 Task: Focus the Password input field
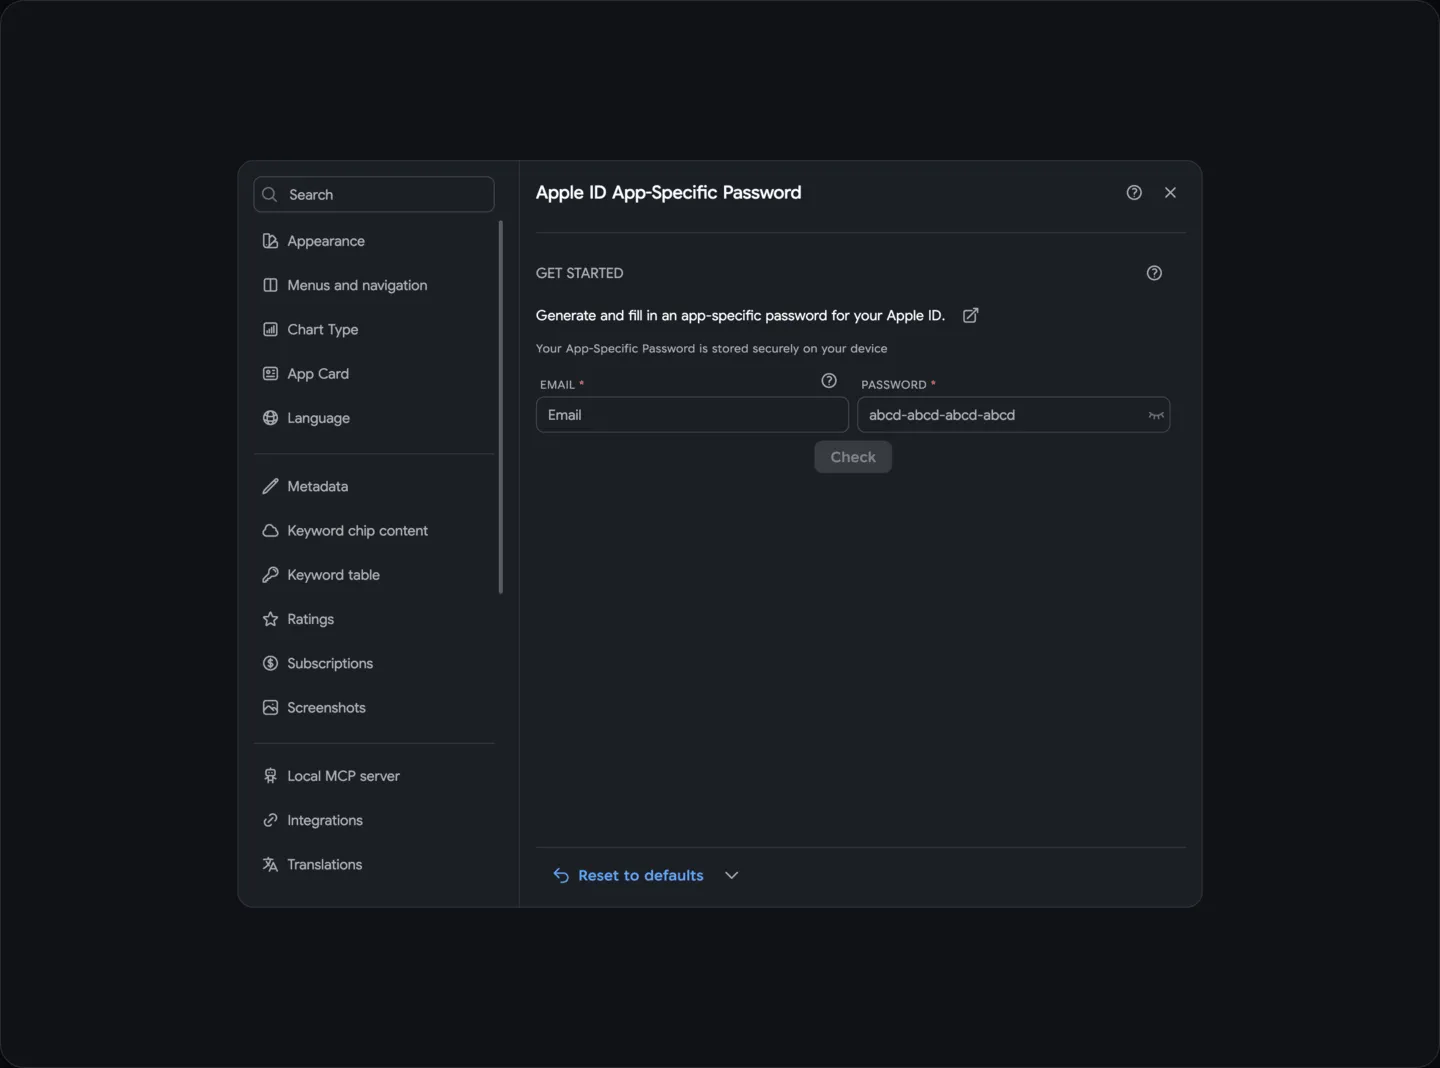1013,415
